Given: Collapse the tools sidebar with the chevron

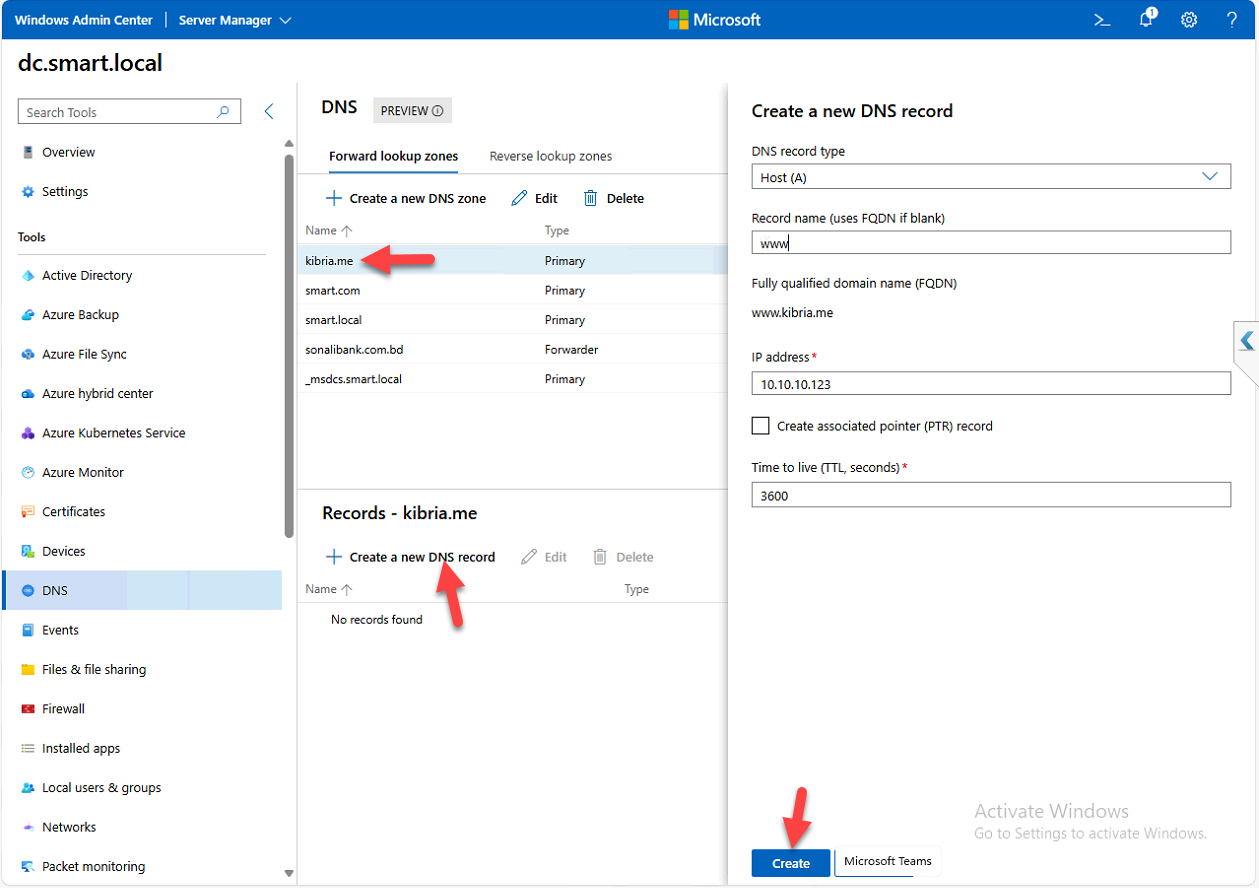Looking at the screenshot, I should pyautogui.click(x=268, y=112).
